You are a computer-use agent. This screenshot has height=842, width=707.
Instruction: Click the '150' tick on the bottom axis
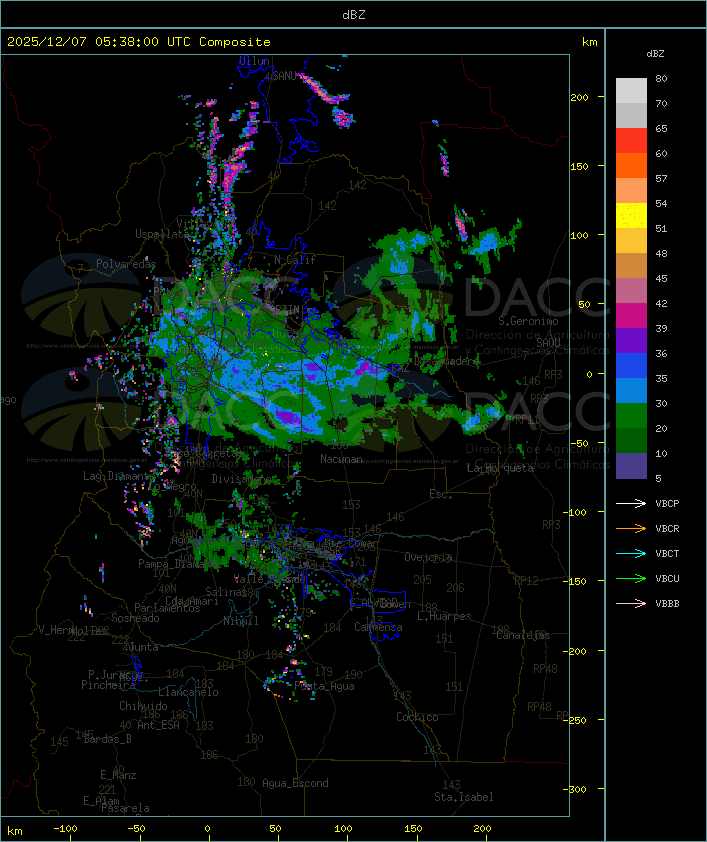[413, 829]
